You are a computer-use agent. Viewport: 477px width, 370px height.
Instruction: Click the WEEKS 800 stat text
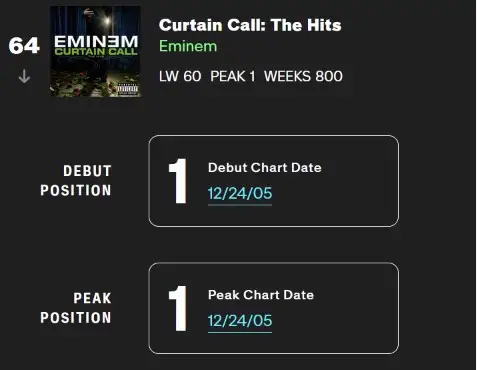[x=303, y=76]
